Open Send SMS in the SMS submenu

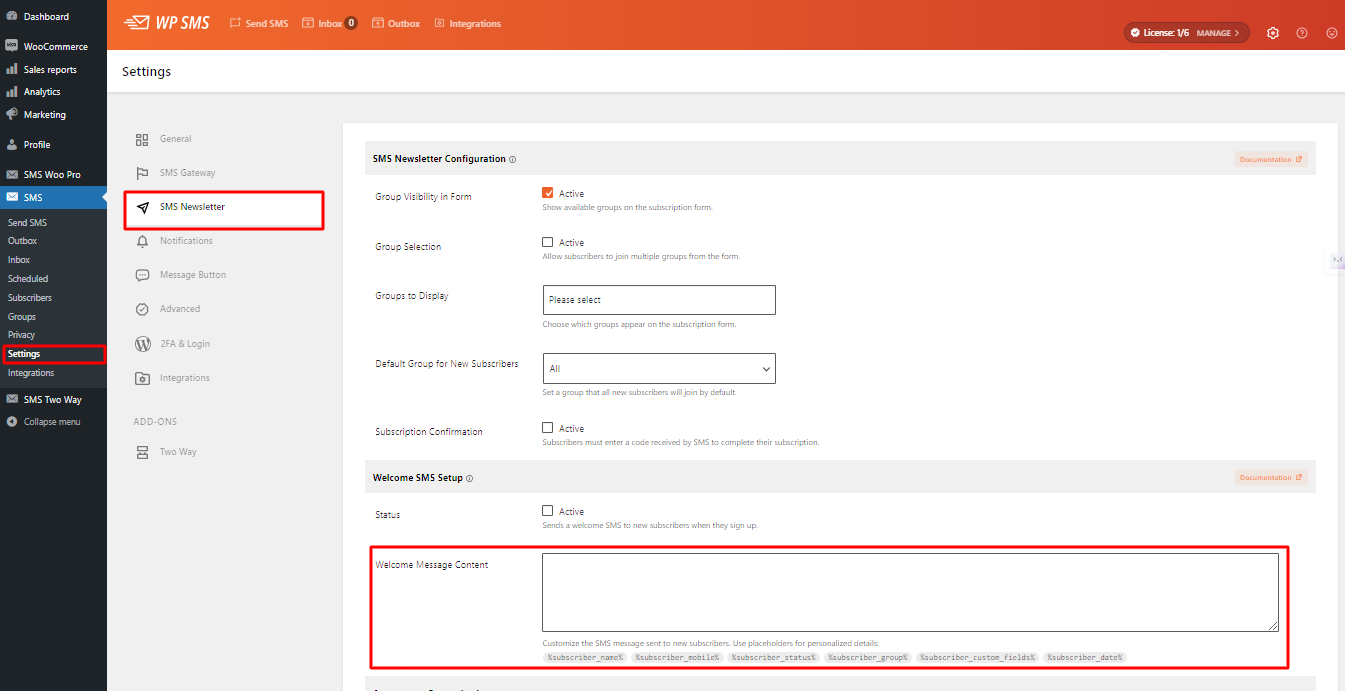(x=28, y=222)
